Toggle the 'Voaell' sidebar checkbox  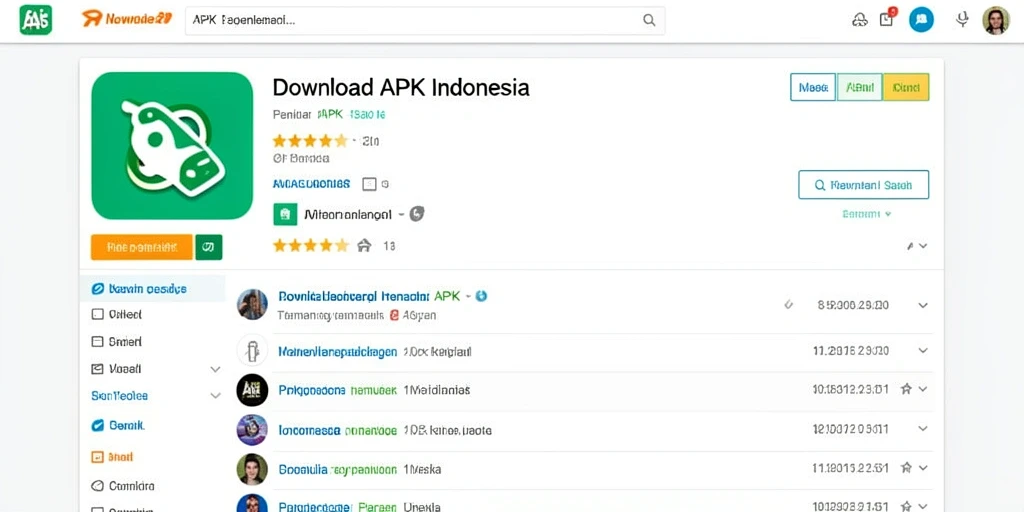point(97,369)
